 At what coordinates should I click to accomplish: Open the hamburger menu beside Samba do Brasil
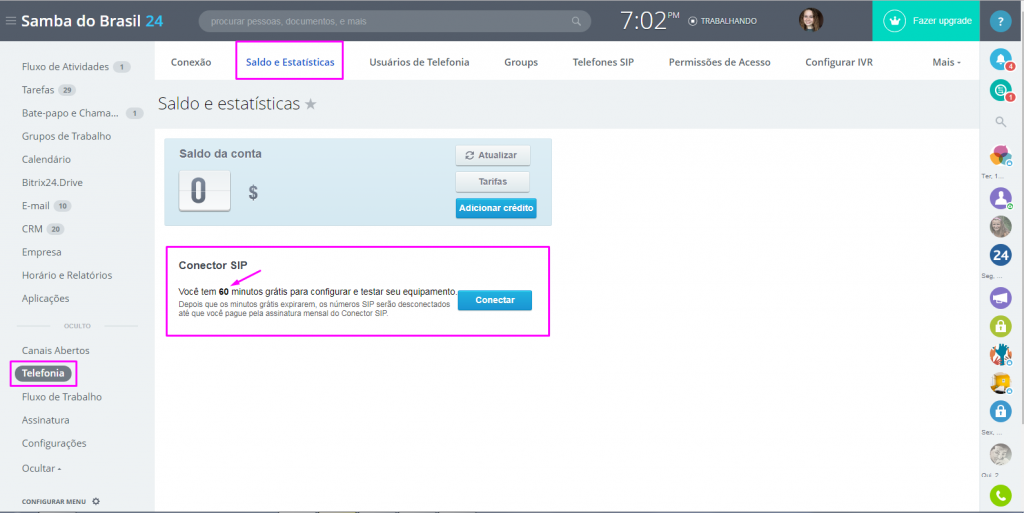click(x=10, y=21)
